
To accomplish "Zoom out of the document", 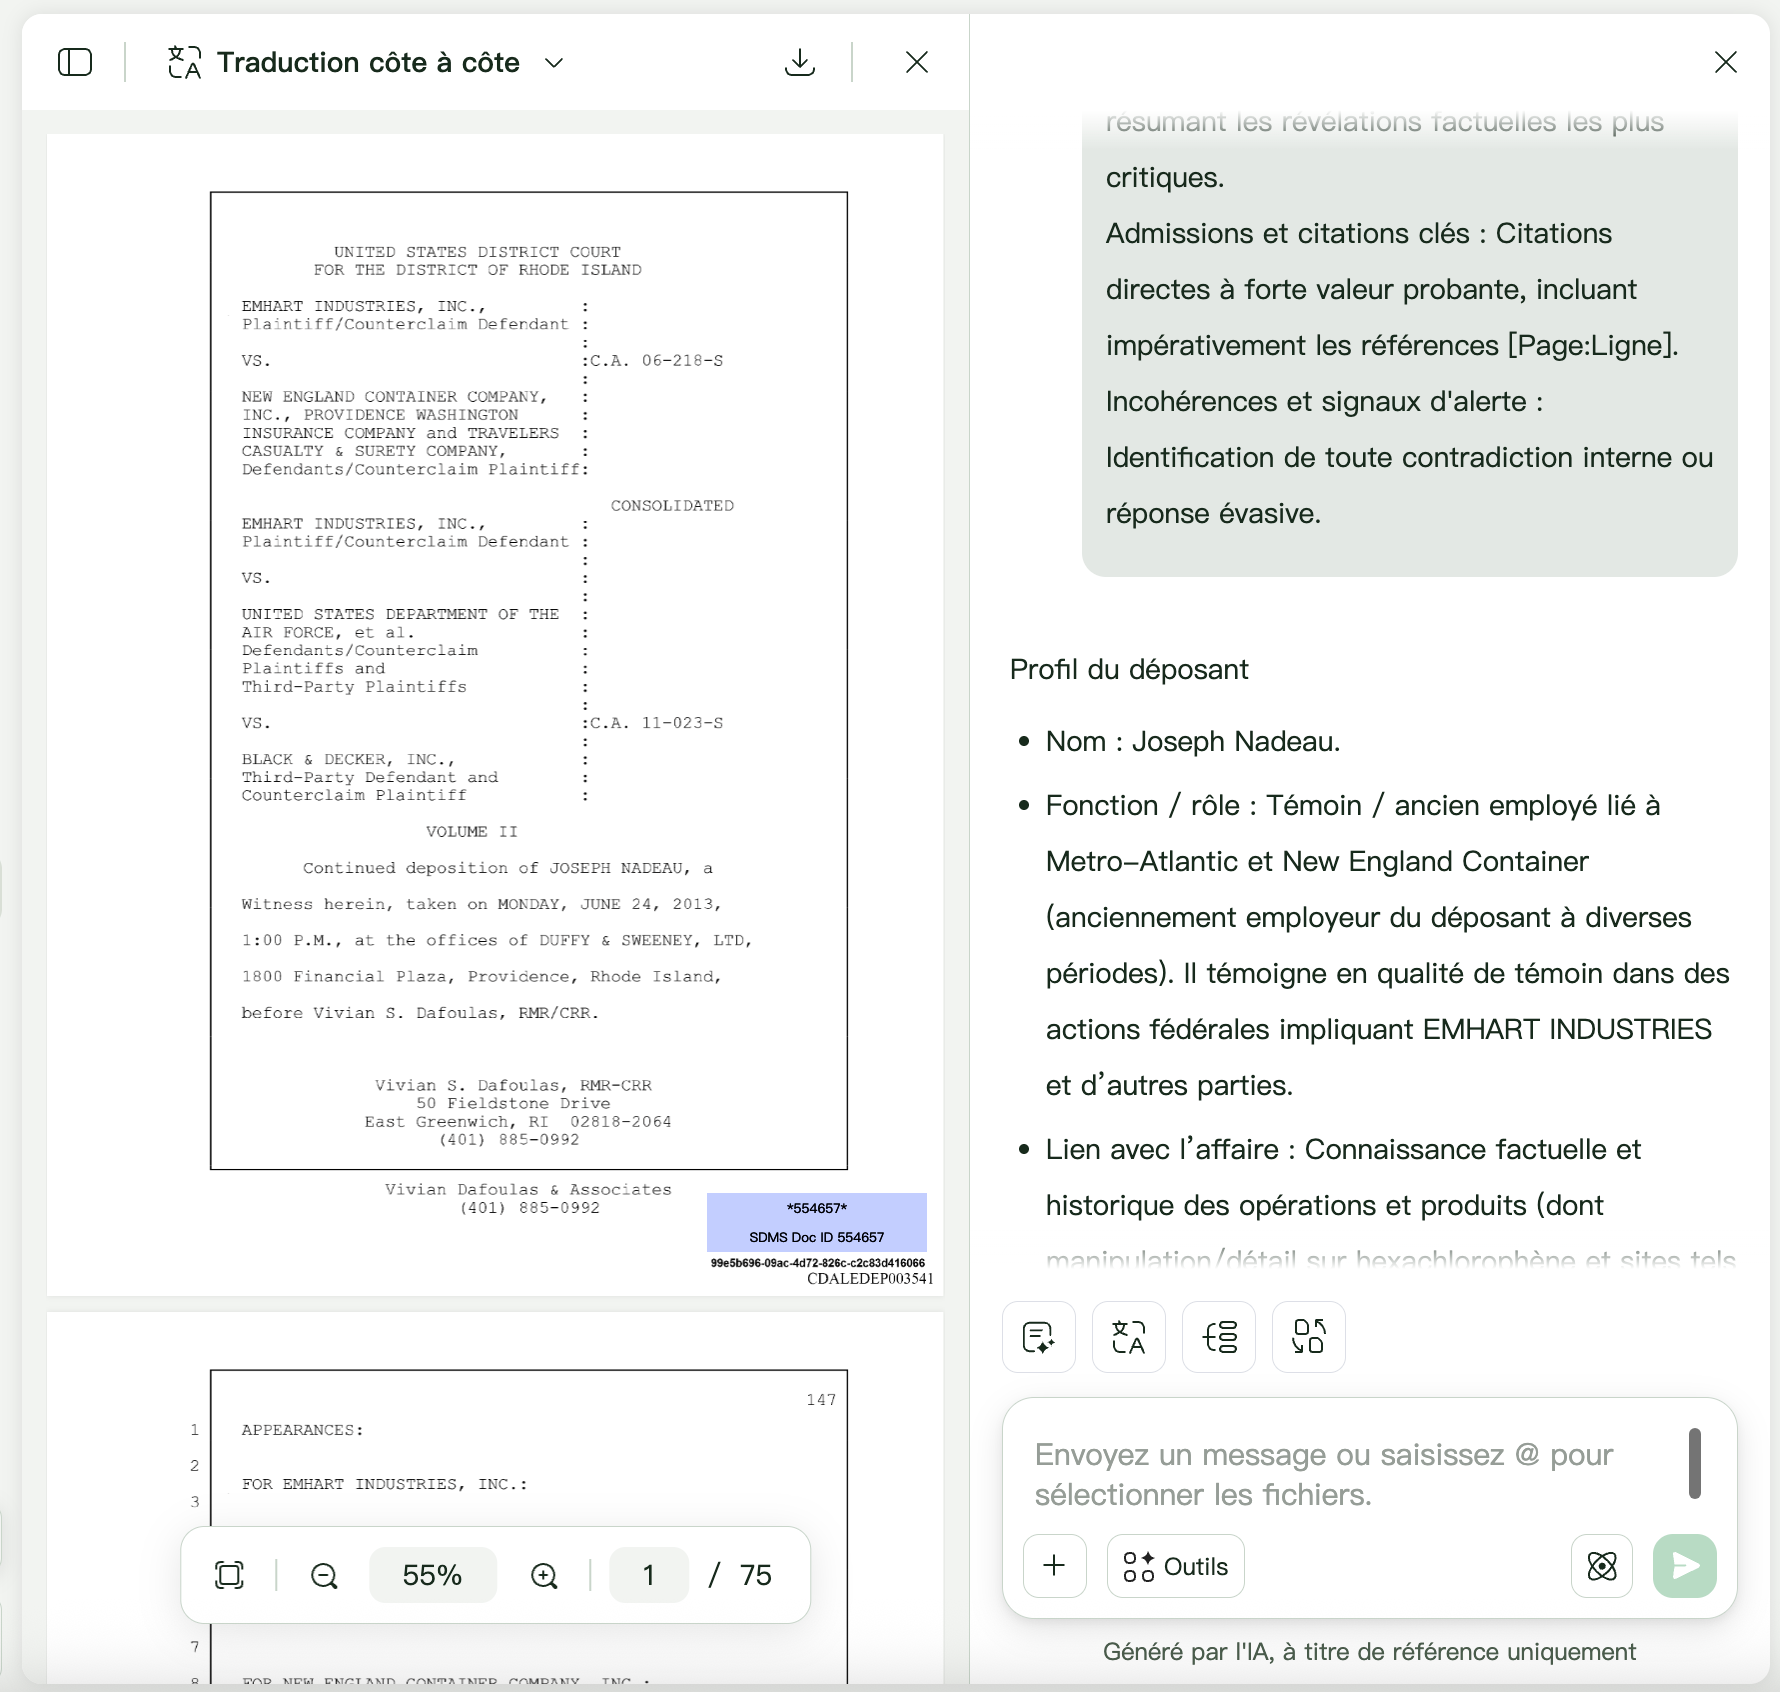I will coord(324,1576).
